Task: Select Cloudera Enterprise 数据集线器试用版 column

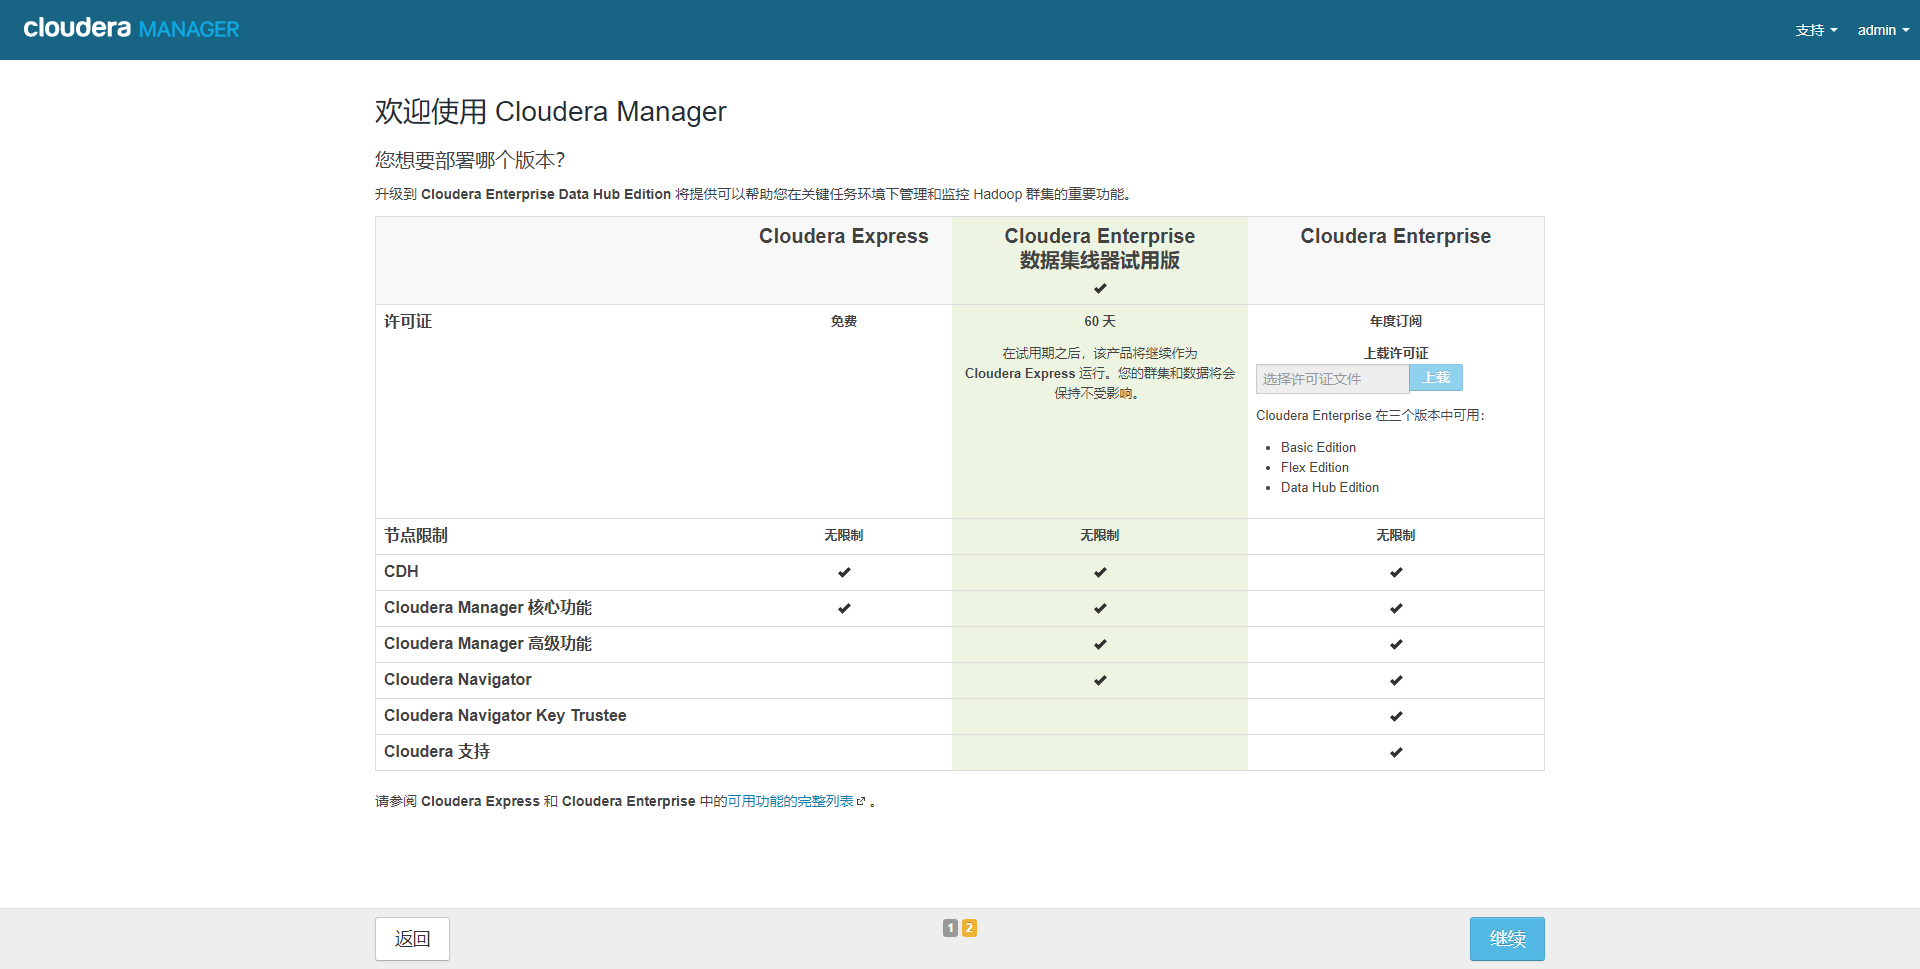Action: [x=1099, y=248]
